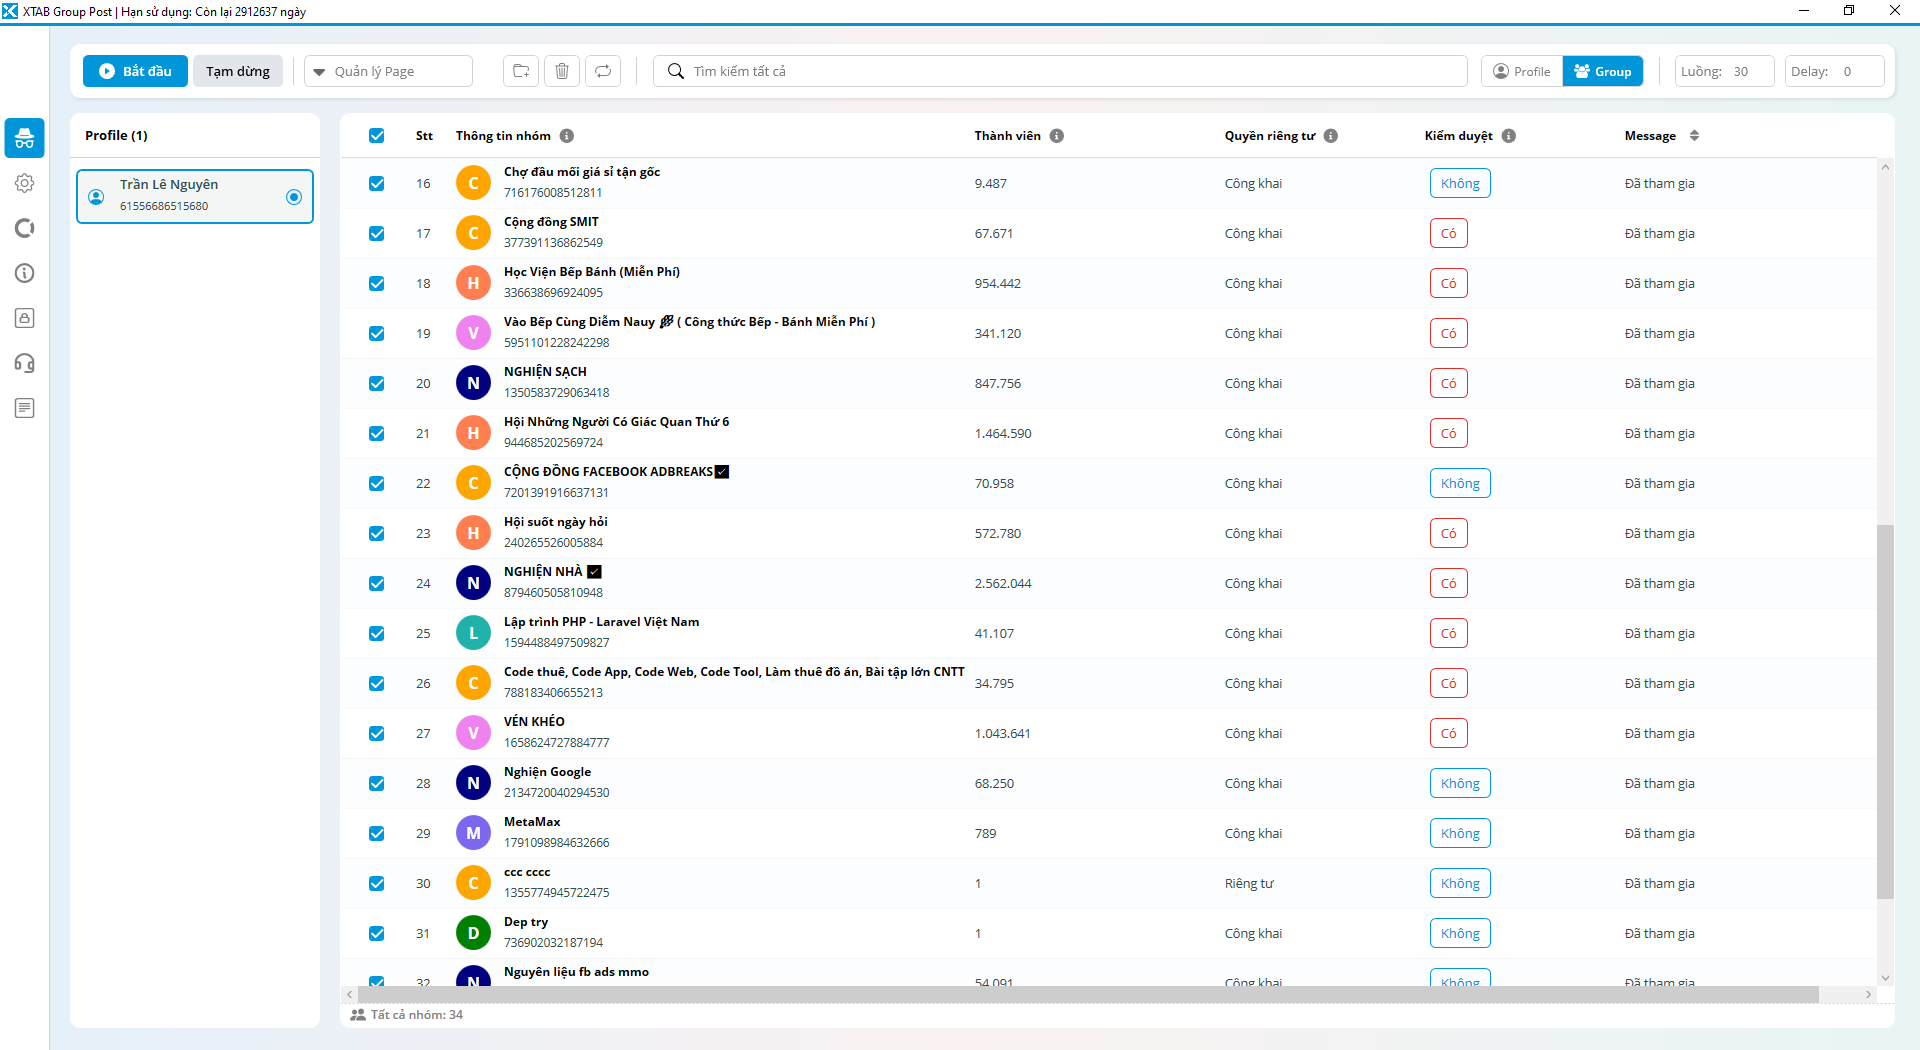Click the scroll-down arrow of vertical scrollbar
The height and width of the screenshot is (1050, 1920).
pyautogui.click(x=1885, y=978)
